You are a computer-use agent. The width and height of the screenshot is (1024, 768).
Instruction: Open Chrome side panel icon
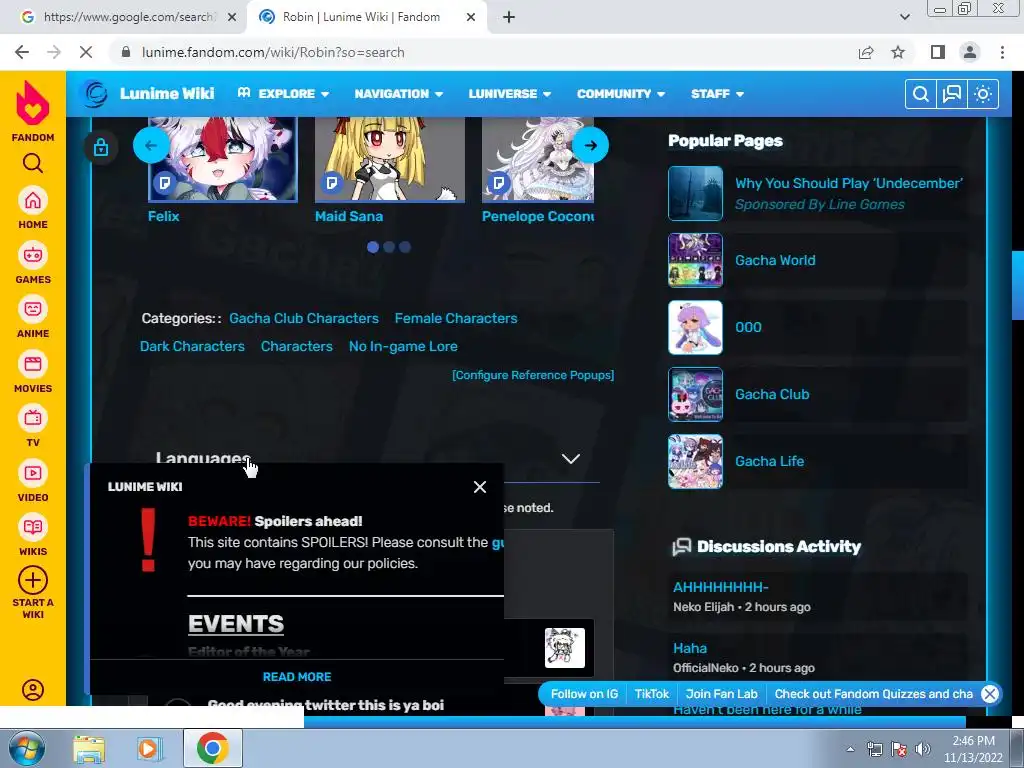click(x=938, y=52)
